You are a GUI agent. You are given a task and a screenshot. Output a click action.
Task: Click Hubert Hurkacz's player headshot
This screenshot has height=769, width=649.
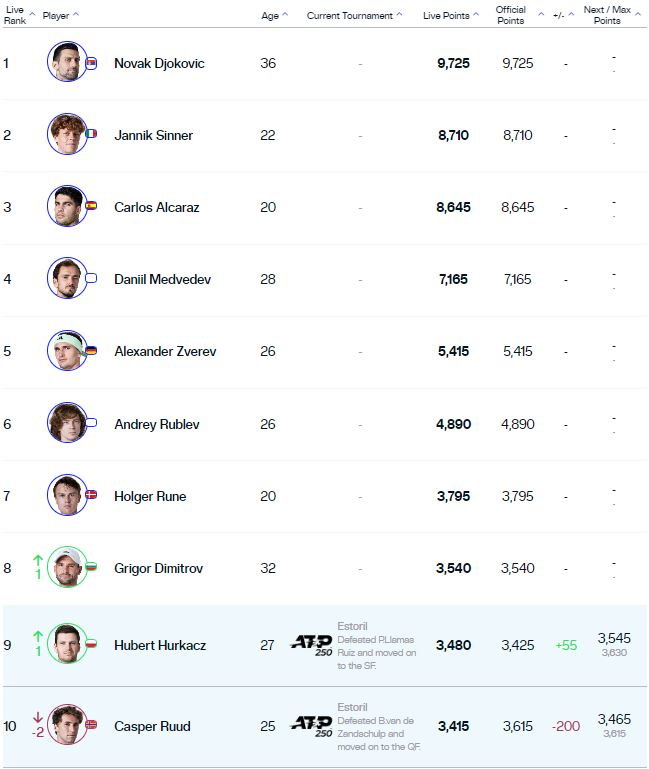67,644
